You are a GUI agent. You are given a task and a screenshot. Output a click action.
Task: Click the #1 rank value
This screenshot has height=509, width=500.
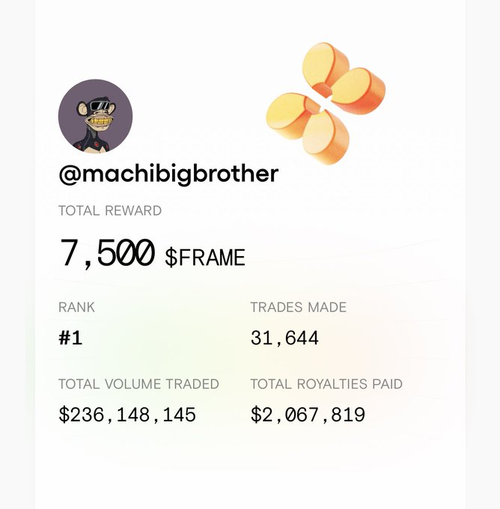coord(70,338)
